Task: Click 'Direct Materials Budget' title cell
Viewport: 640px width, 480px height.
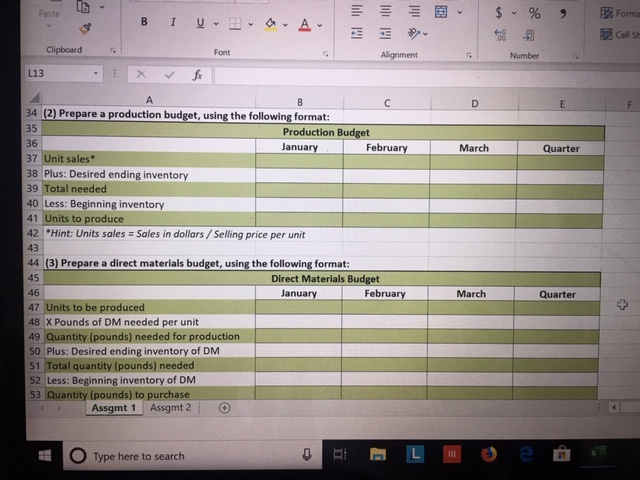Action: pyautogui.click(x=322, y=279)
